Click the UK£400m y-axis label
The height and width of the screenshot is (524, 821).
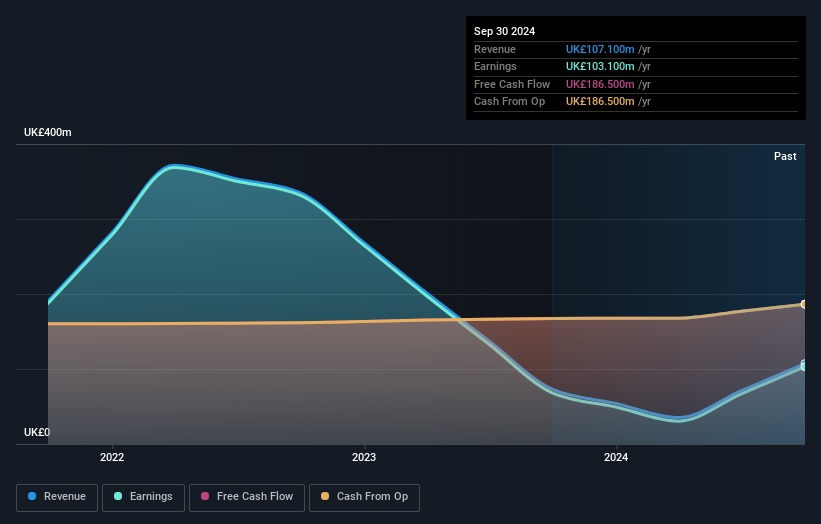point(48,132)
